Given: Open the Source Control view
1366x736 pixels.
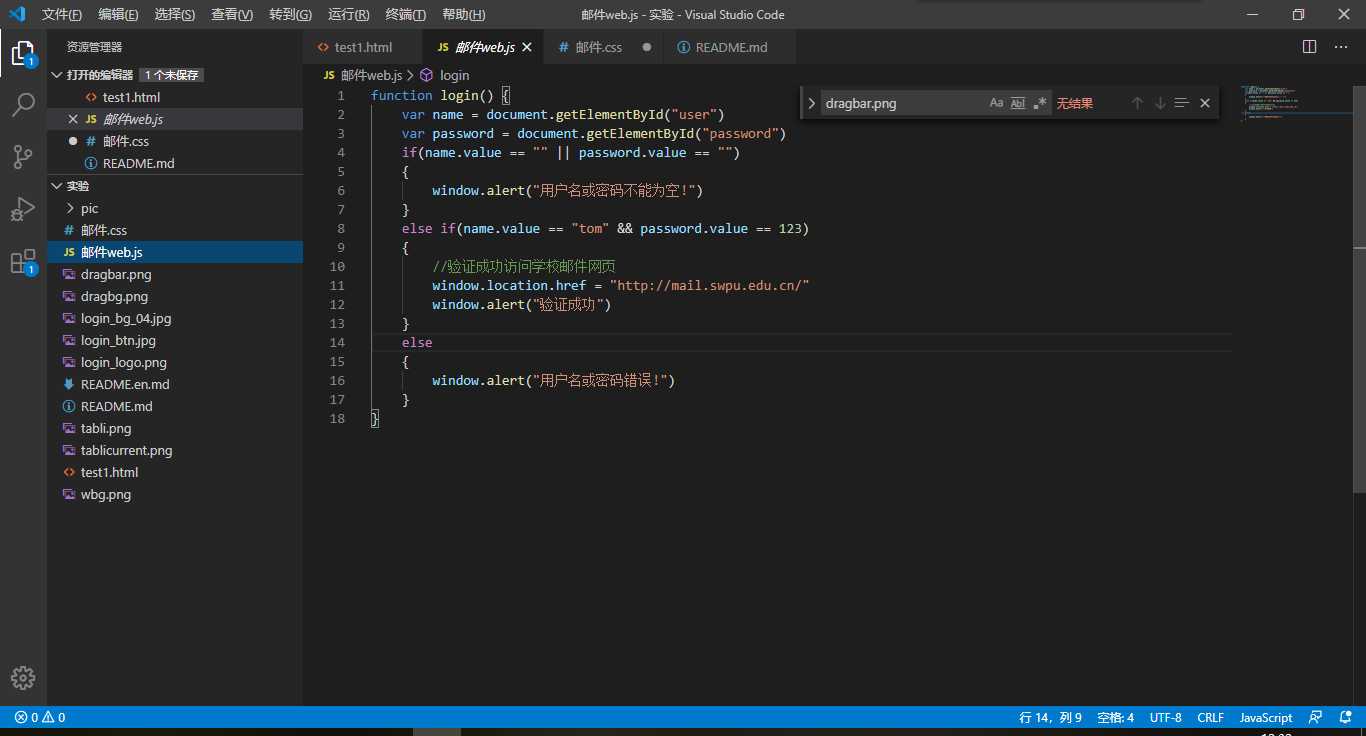Looking at the screenshot, I should point(23,157).
